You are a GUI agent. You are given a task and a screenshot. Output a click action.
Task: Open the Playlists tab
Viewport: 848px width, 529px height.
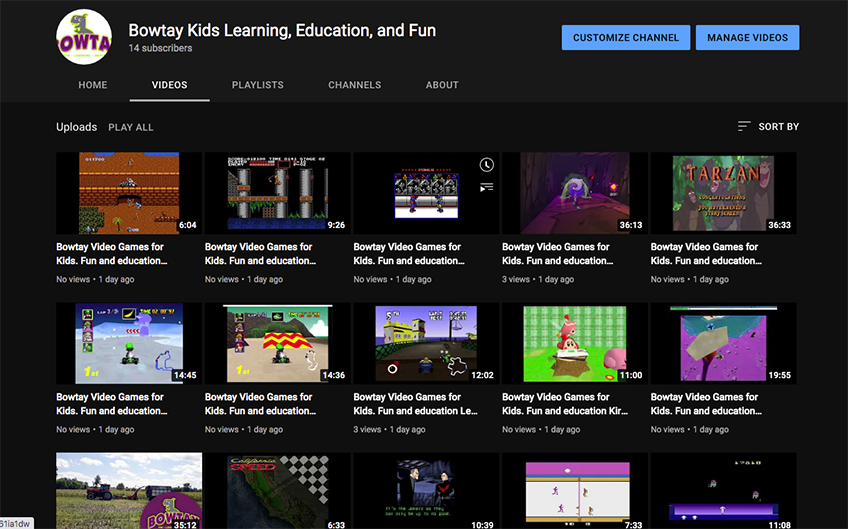coord(257,85)
